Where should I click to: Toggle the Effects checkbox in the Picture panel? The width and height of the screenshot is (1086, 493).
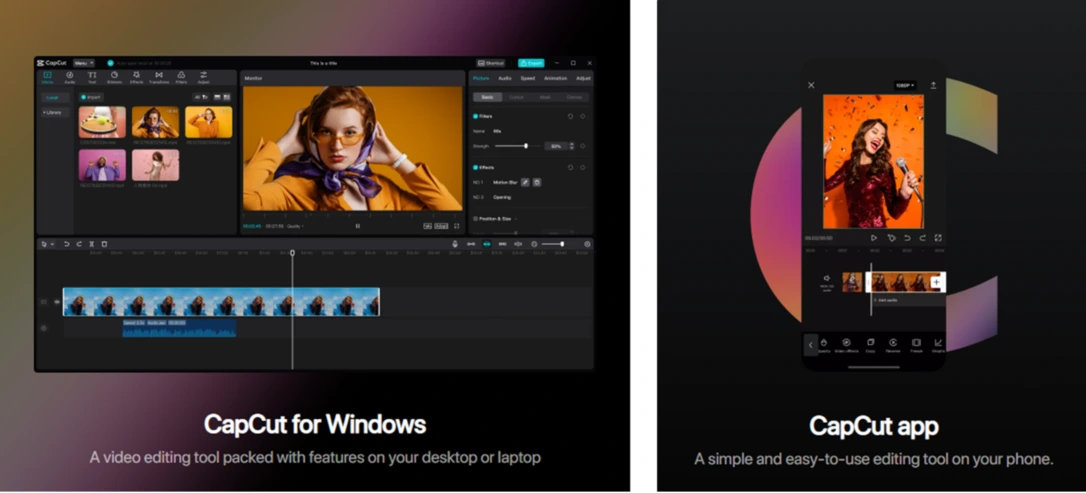[476, 168]
